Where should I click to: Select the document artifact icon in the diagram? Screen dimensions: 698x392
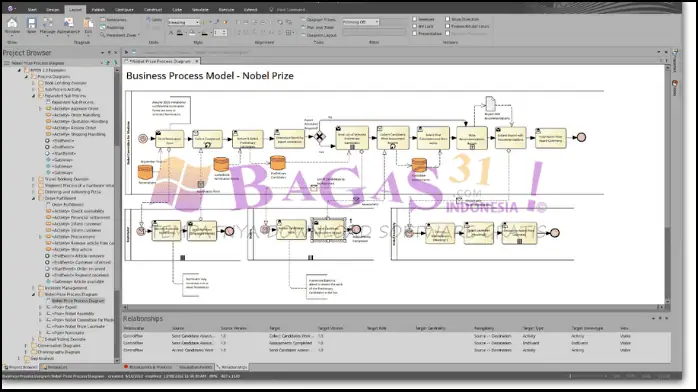[490, 104]
